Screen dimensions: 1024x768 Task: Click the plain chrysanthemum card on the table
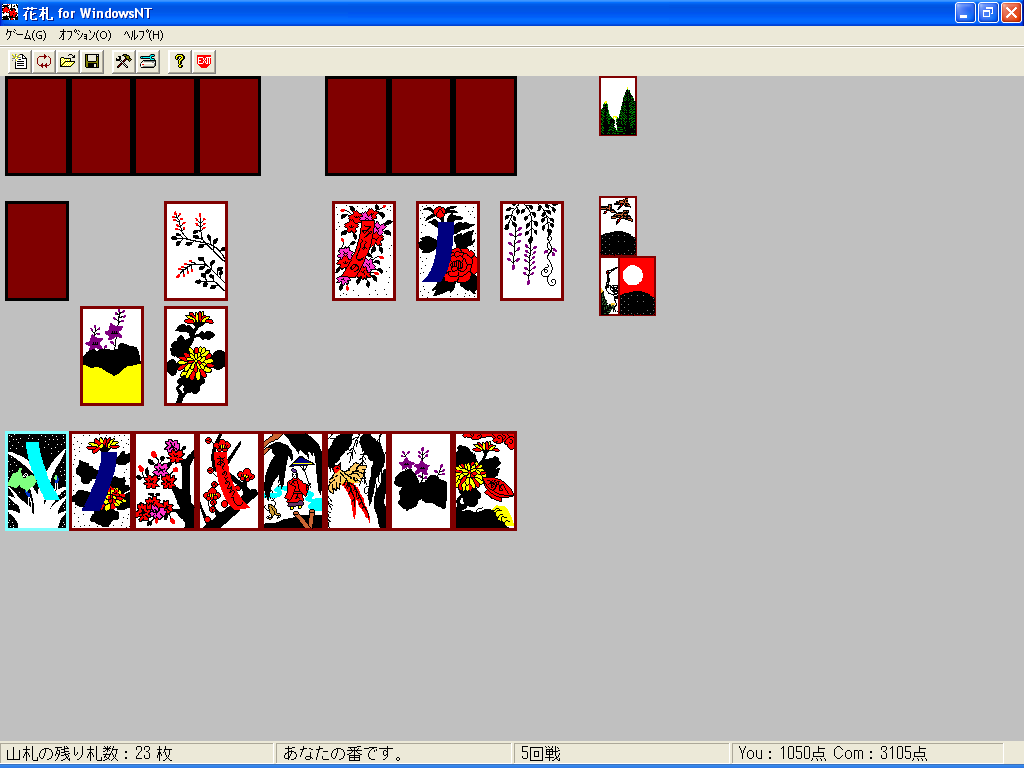pos(196,356)
